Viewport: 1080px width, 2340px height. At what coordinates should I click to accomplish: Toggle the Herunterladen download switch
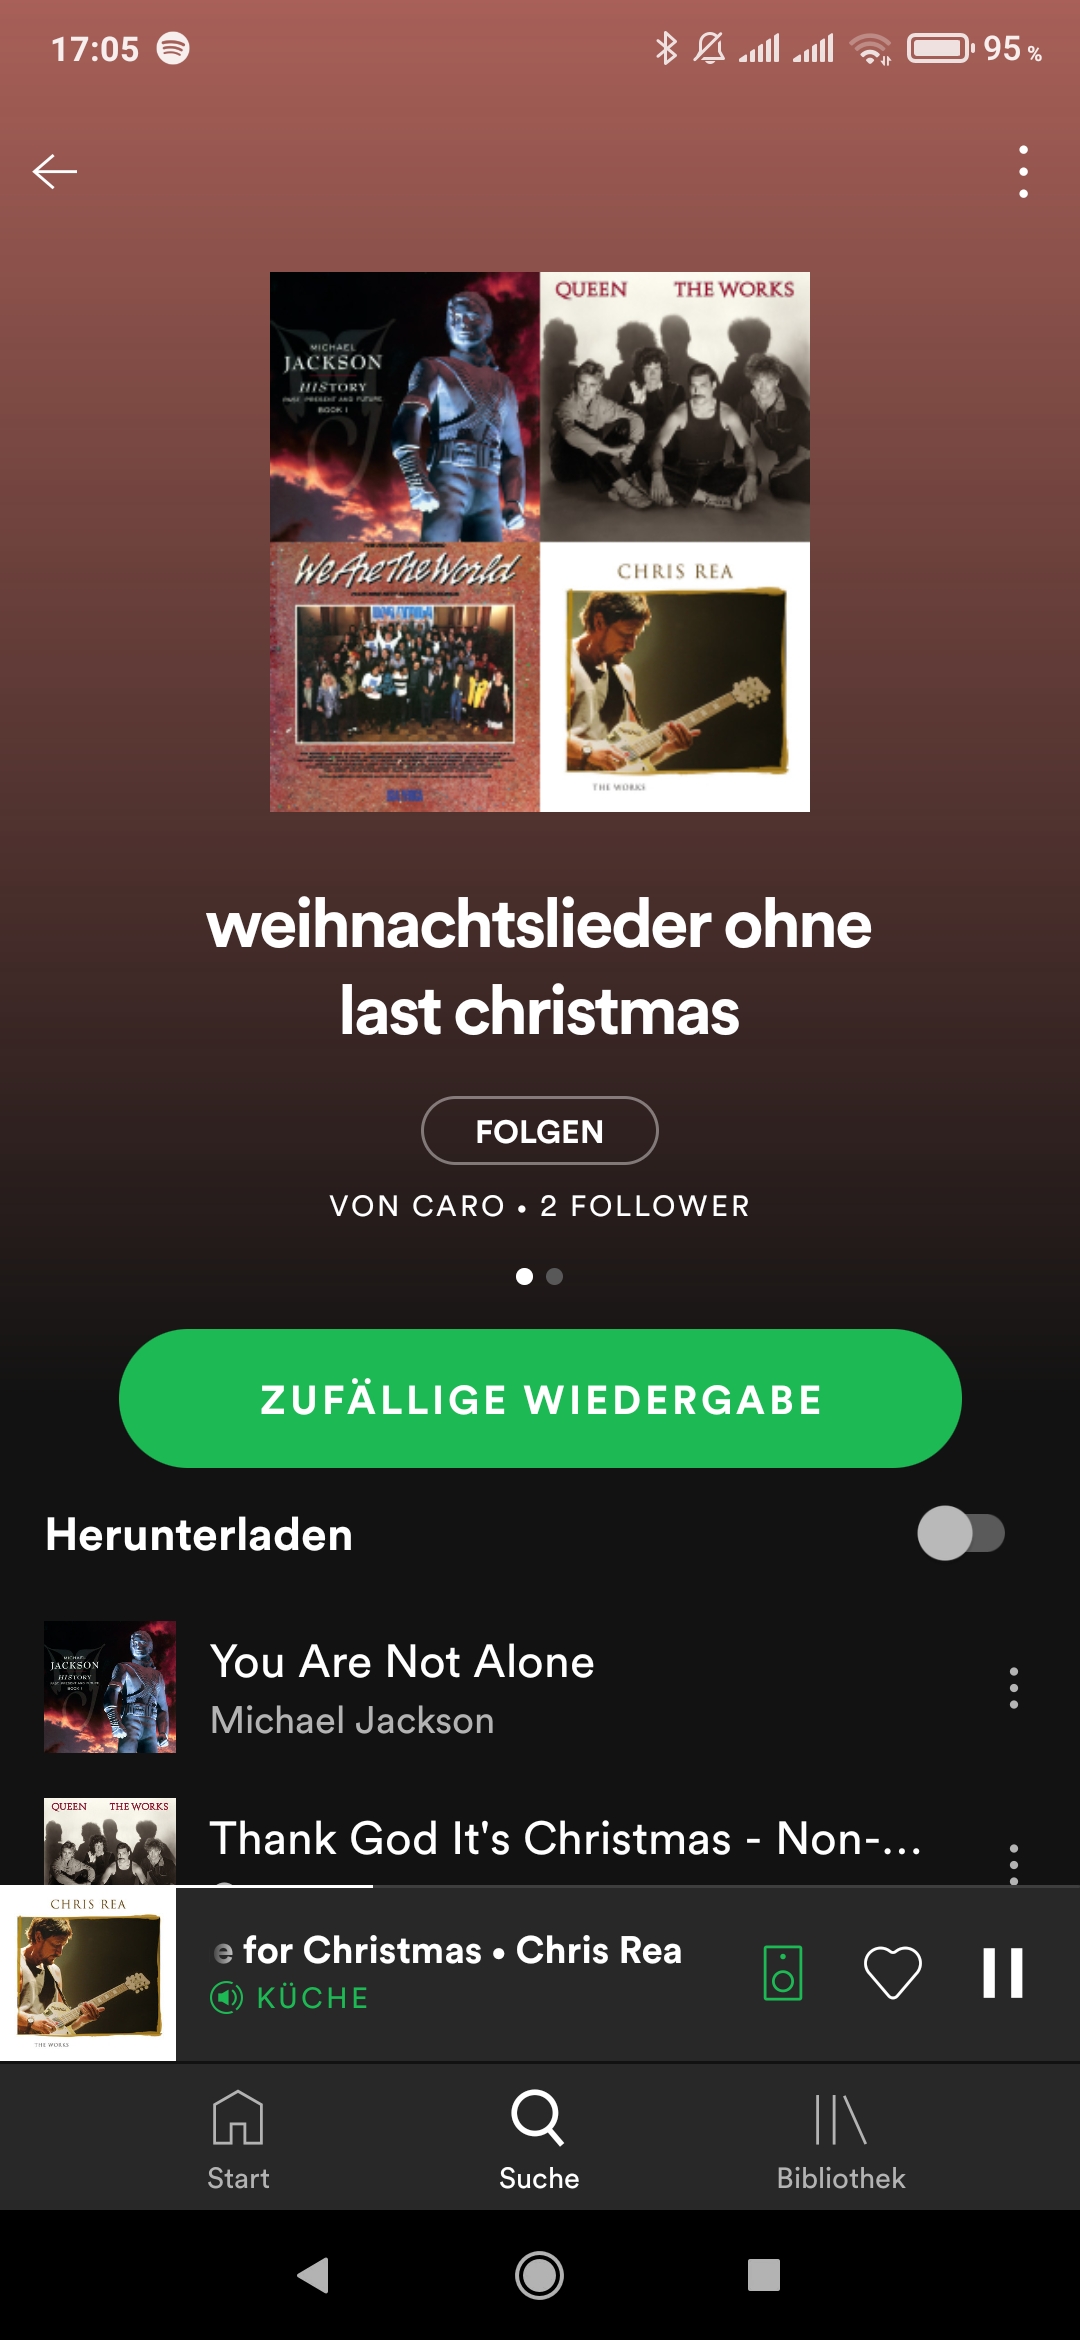(961, 1533)
